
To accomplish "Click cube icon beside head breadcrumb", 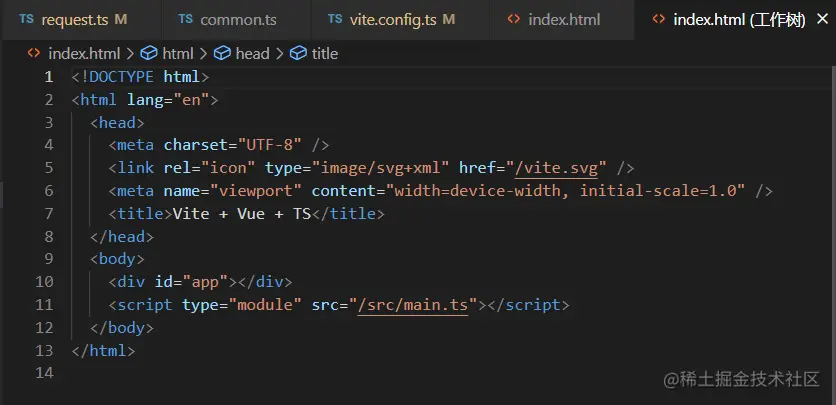I will coord(222,53).
